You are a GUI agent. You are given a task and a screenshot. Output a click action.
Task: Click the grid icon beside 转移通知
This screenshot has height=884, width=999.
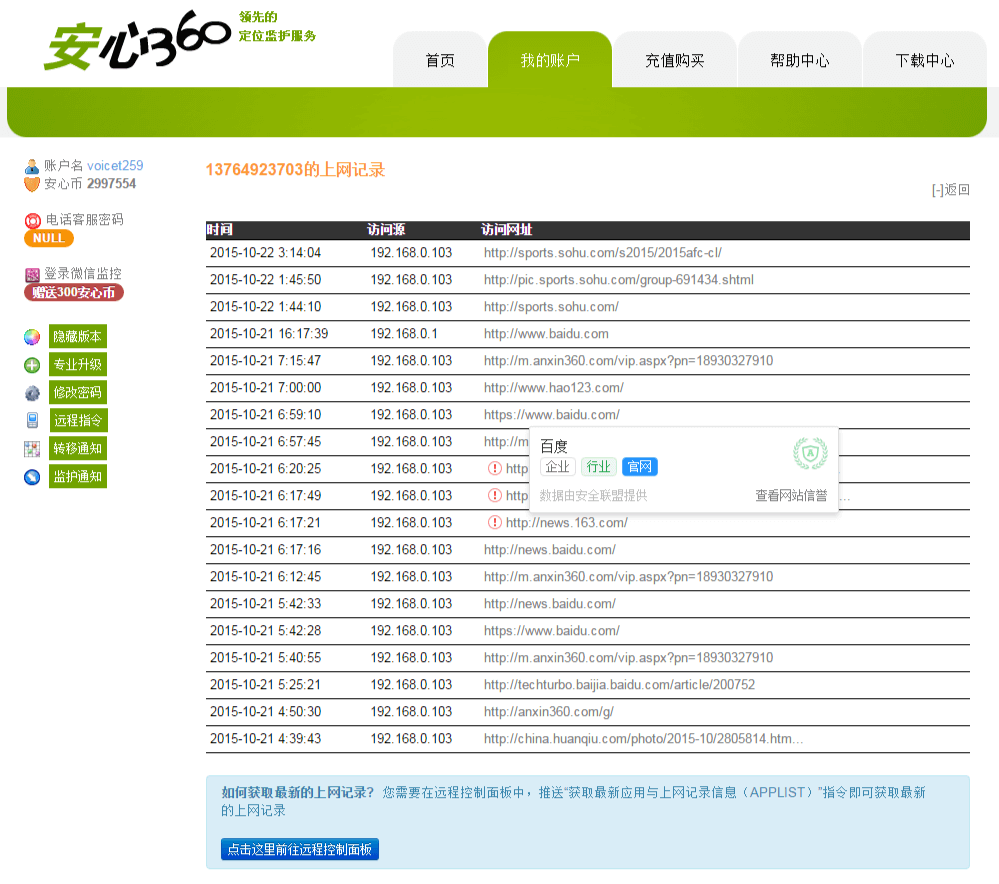click(32, 449)
